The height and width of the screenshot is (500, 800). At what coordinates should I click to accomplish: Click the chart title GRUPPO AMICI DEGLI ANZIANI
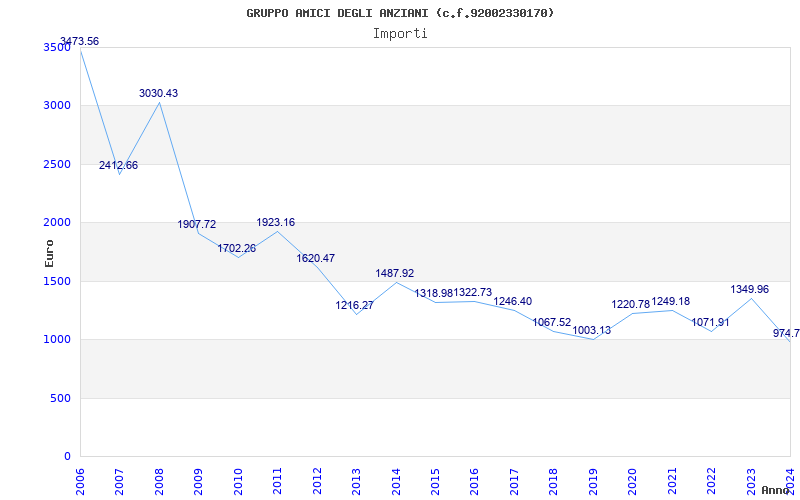click(x=400, y=13)
